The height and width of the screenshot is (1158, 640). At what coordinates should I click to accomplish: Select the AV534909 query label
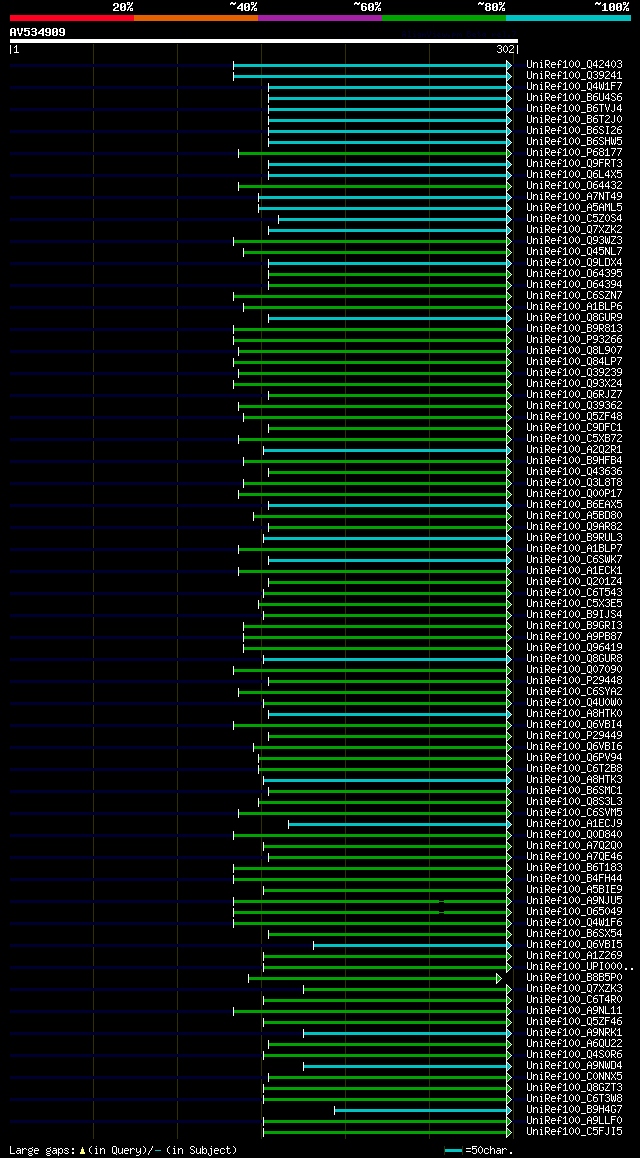click(x=38, y=32)
